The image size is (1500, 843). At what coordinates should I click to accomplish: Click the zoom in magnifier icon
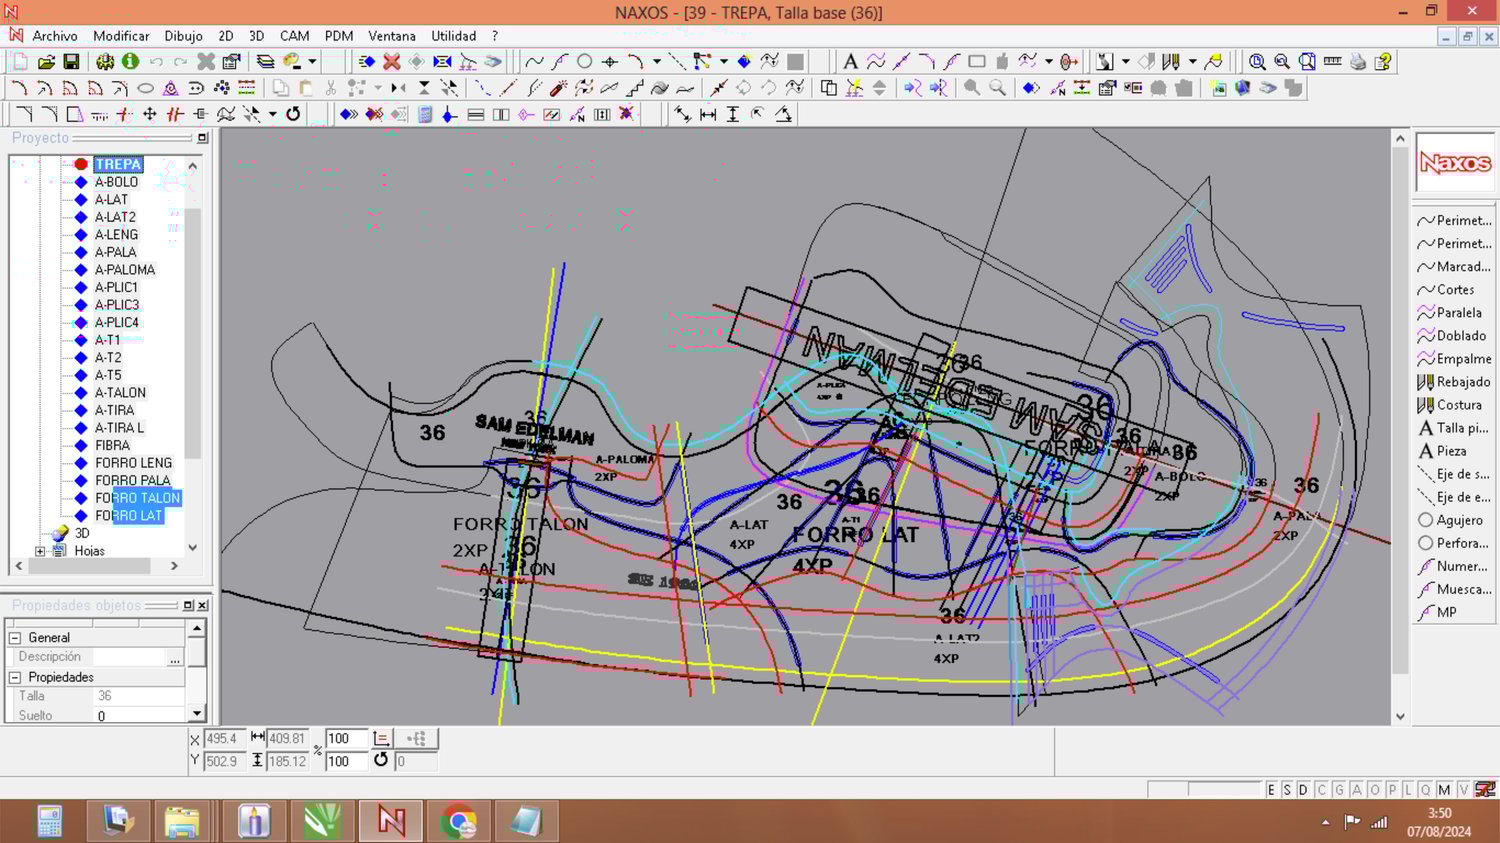coord(1257,62)
